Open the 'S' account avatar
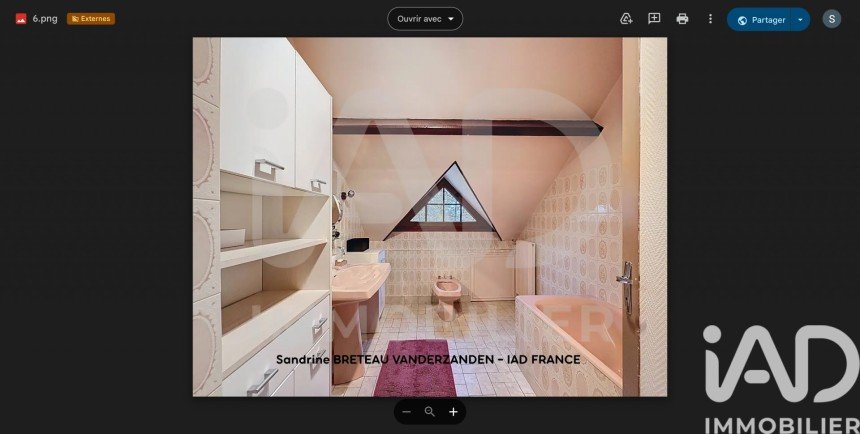 click(831, 19)
